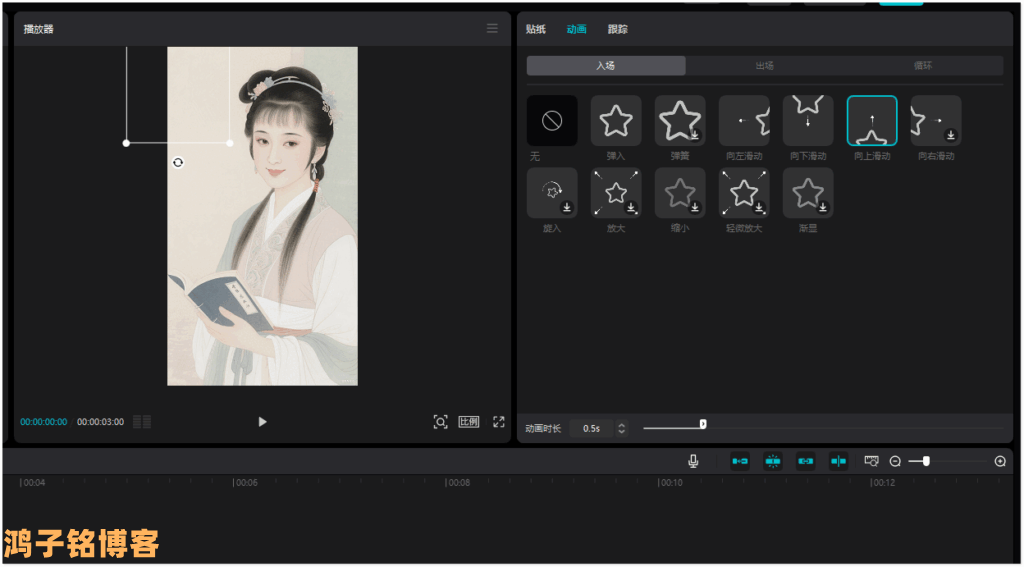Click the zoom-in magnifier on timeline
1024x567 pixels.
coord(1000,461)
